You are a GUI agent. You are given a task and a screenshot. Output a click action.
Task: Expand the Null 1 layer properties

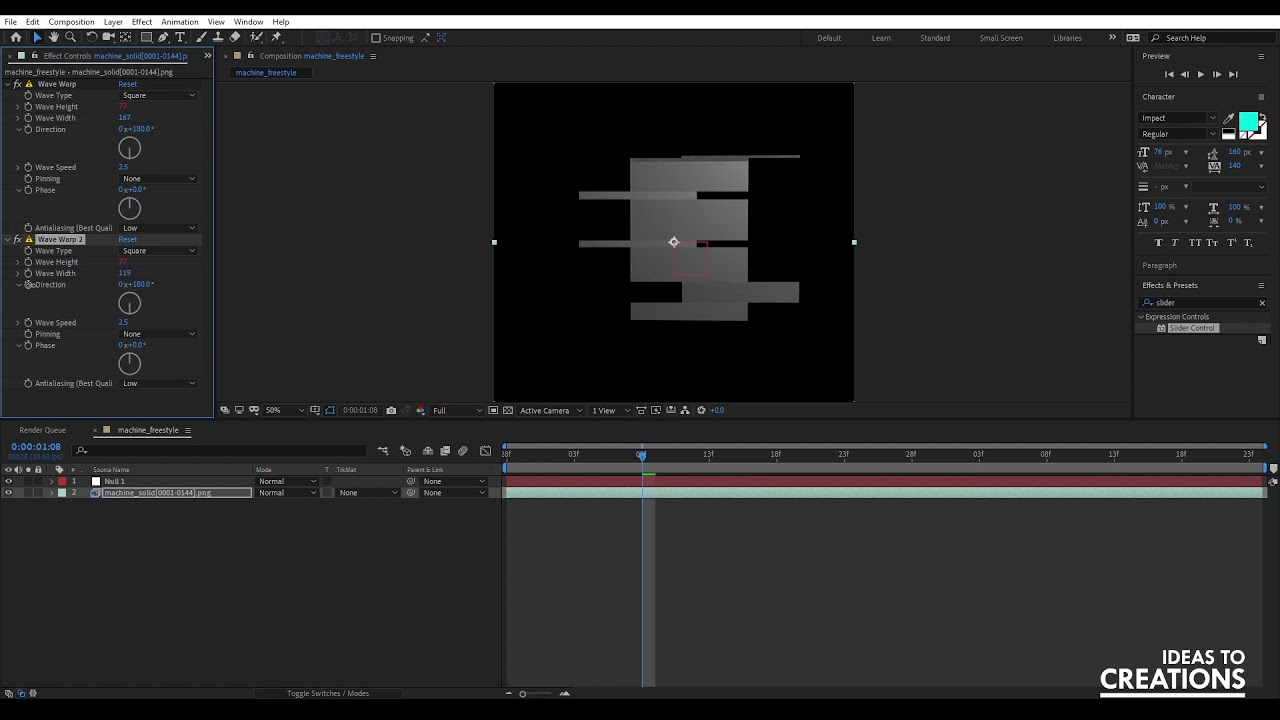pos(51,482)
